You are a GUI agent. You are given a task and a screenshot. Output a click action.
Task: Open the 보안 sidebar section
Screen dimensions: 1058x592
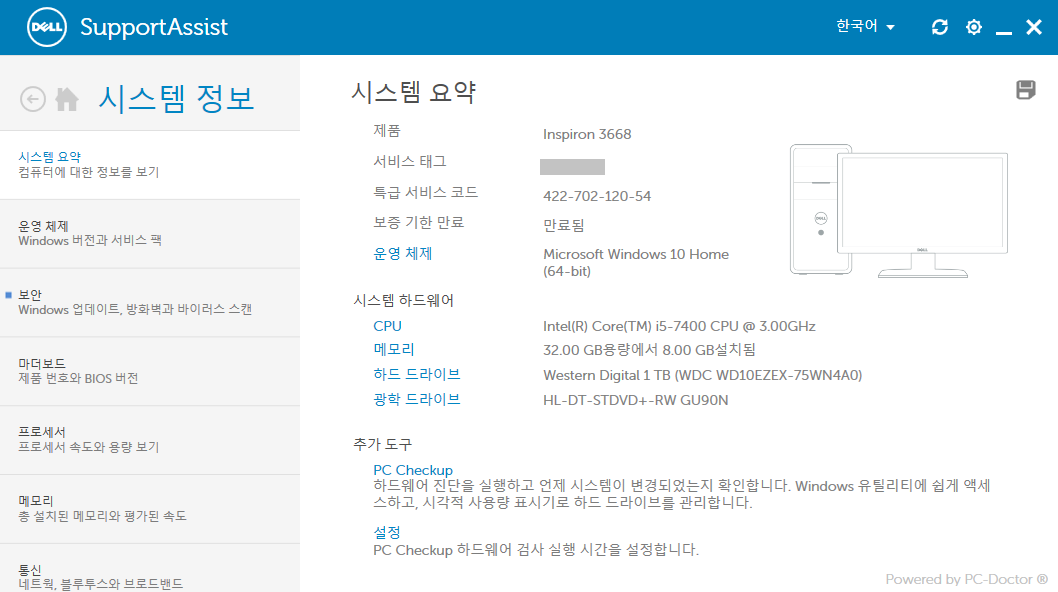coord(150,302)
